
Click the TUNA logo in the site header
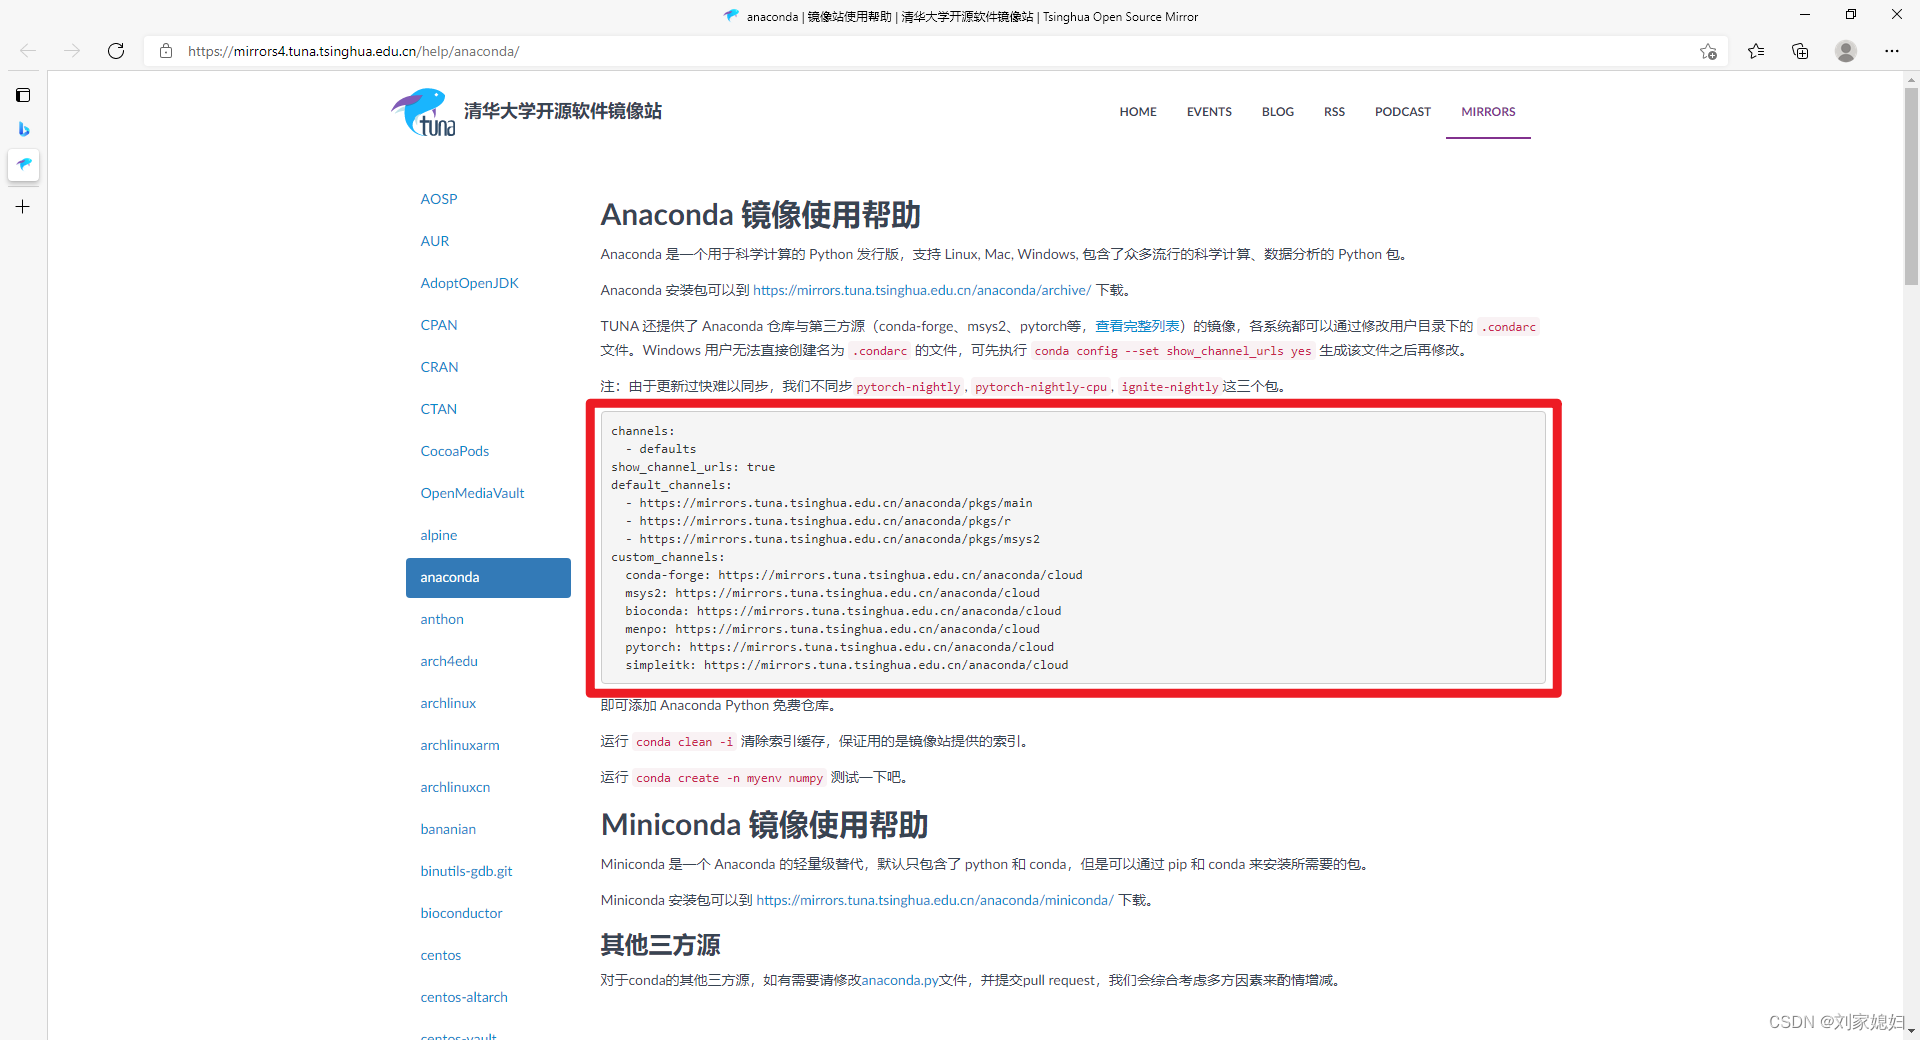(x=423, y=112)
